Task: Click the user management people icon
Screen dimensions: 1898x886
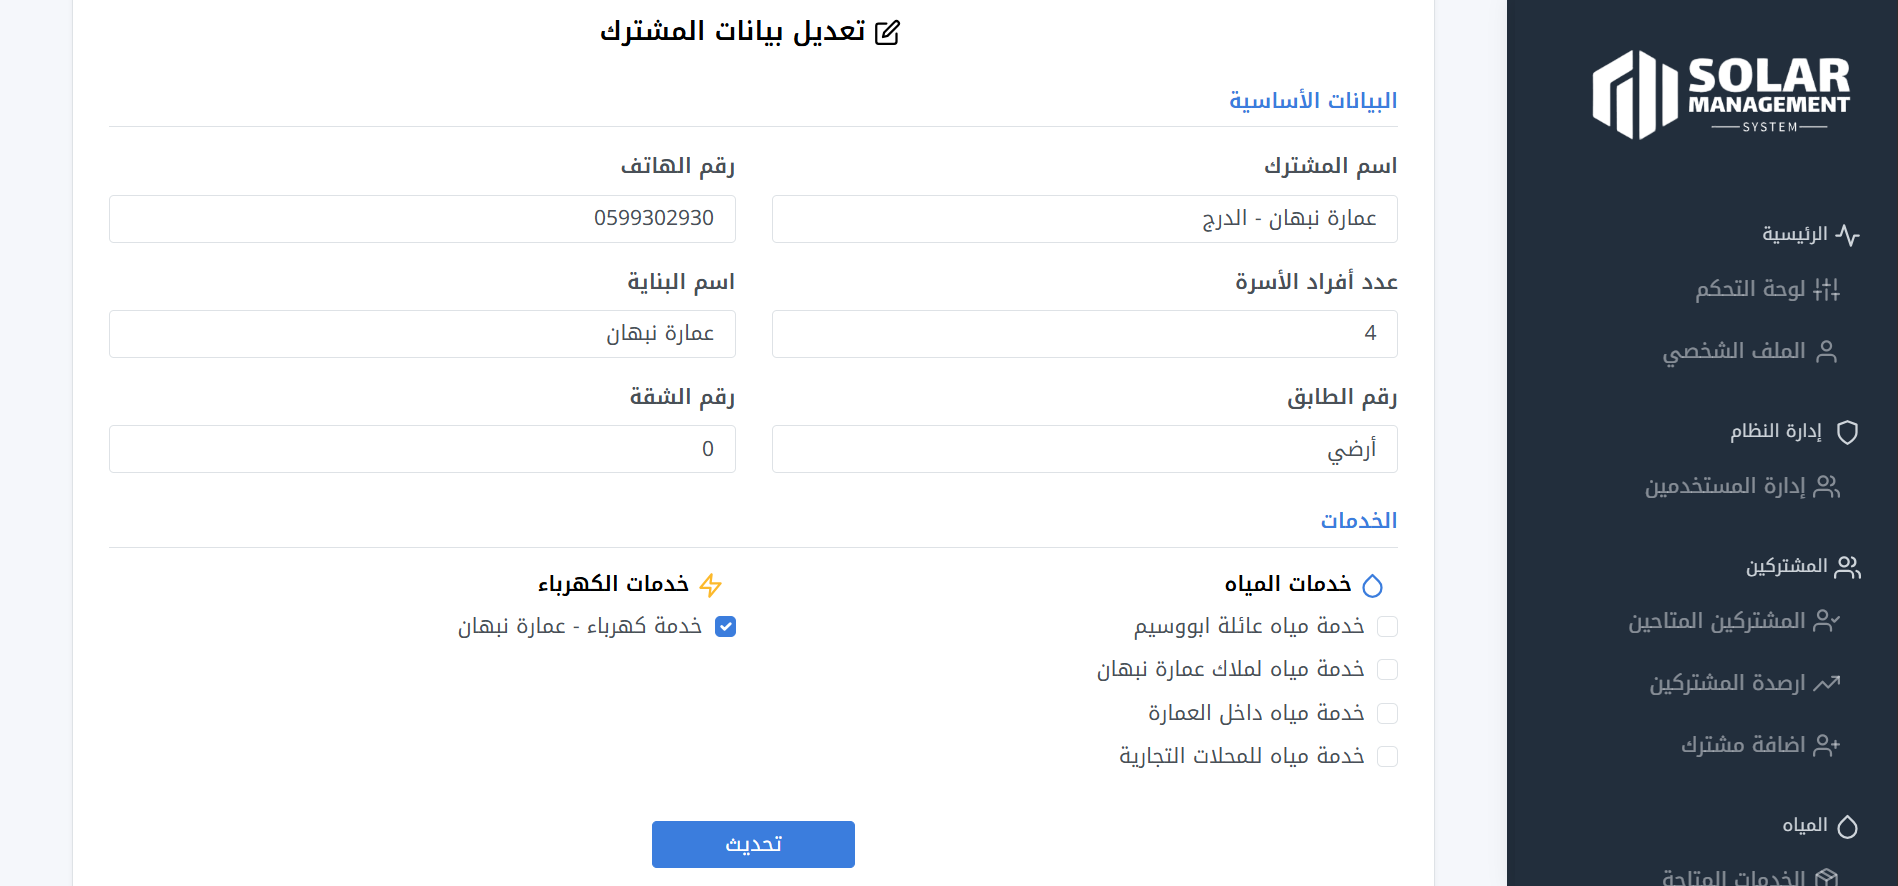Action: coord(1826,487)
